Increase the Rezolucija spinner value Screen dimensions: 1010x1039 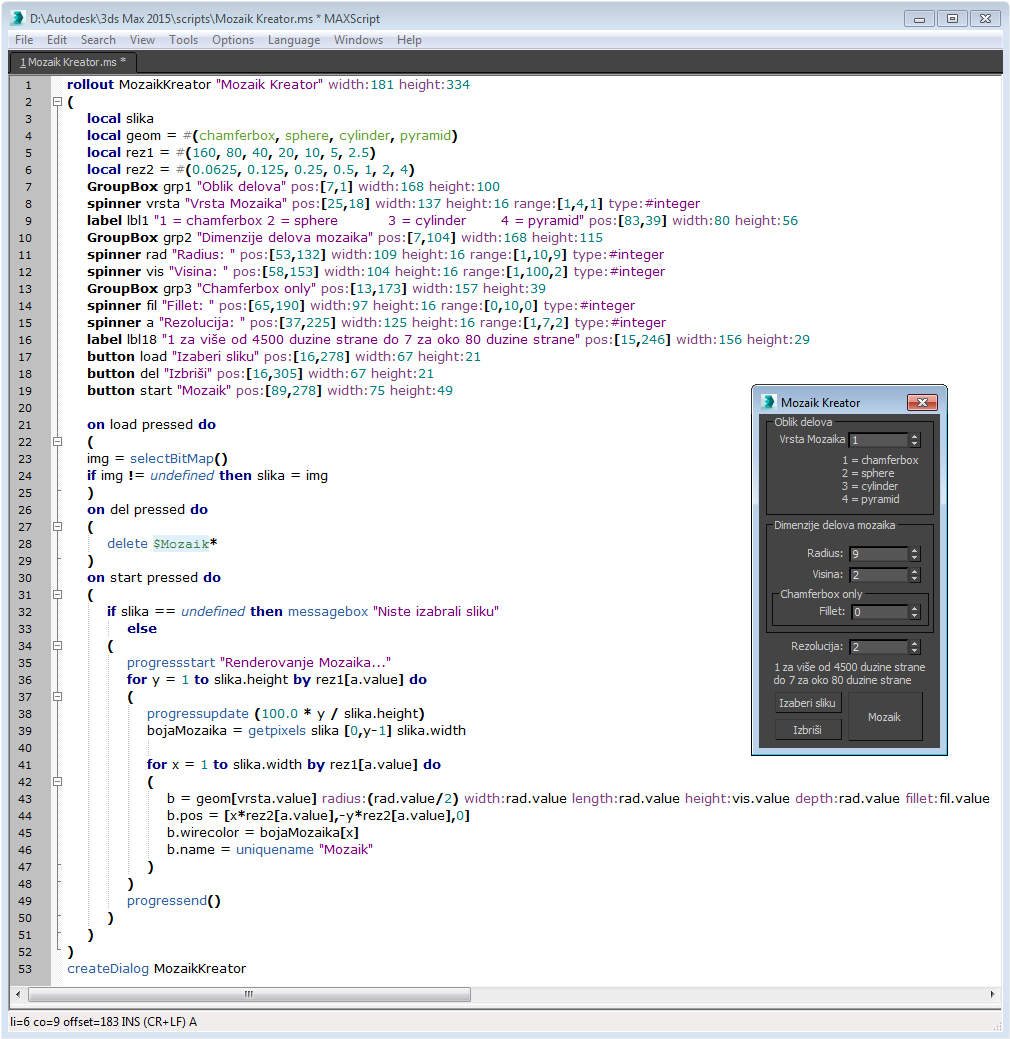(914, 643)
